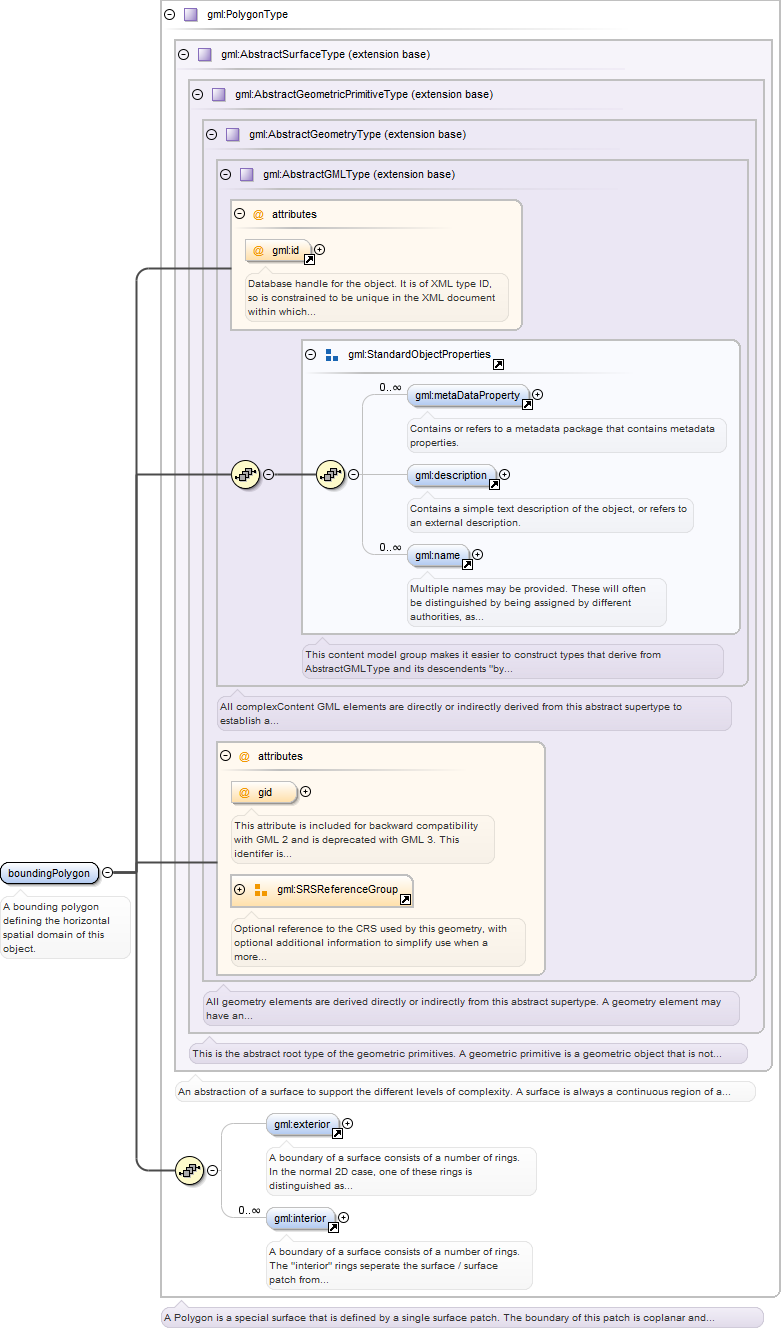Screen dimensions: 782x1331
Task: Collapse the upper attributes group
Action: 240,214
